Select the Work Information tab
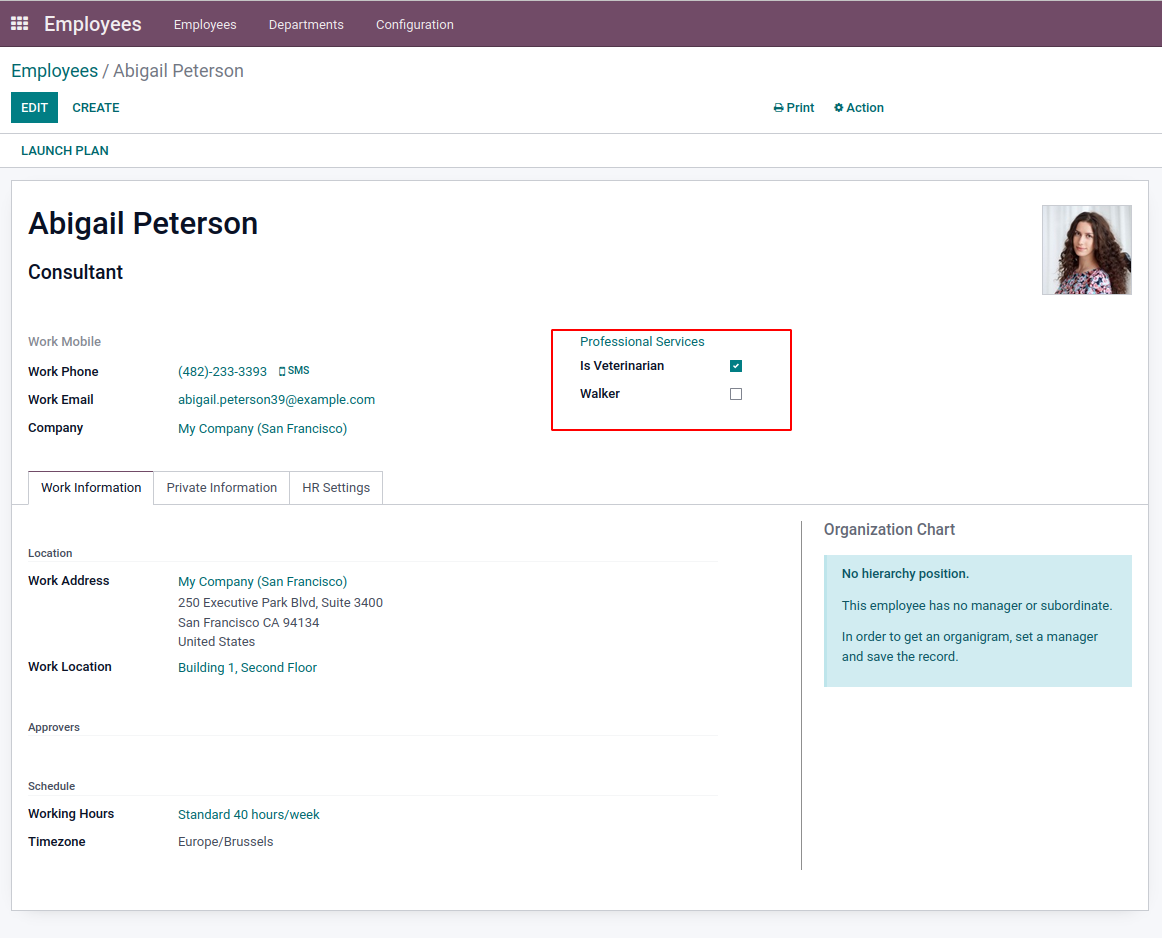This screenshot has width=1162, height=938. point(91,488)
